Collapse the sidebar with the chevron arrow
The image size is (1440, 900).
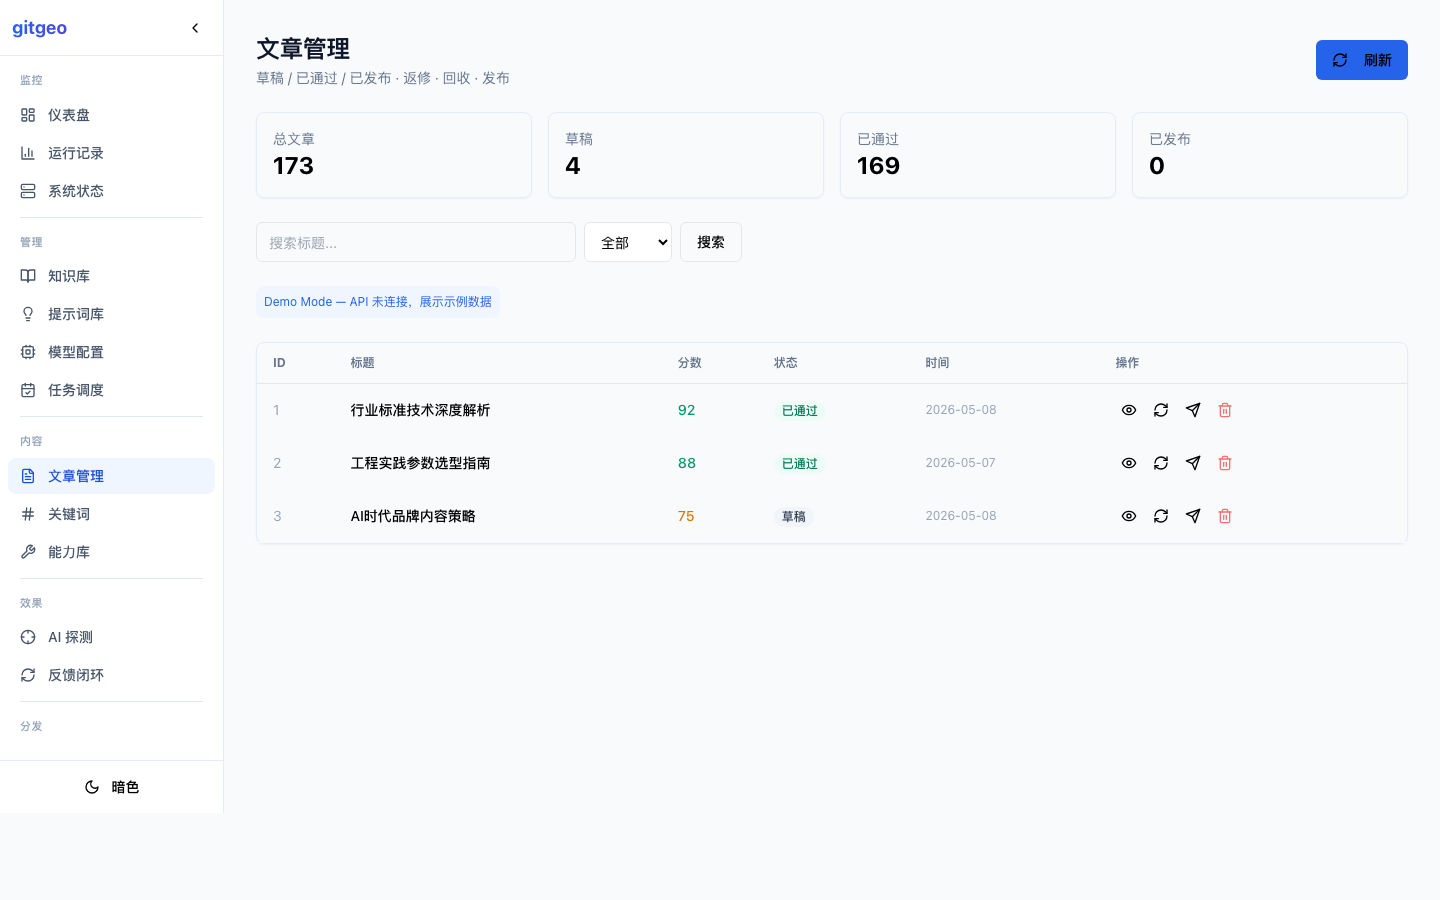coord(195,28)
